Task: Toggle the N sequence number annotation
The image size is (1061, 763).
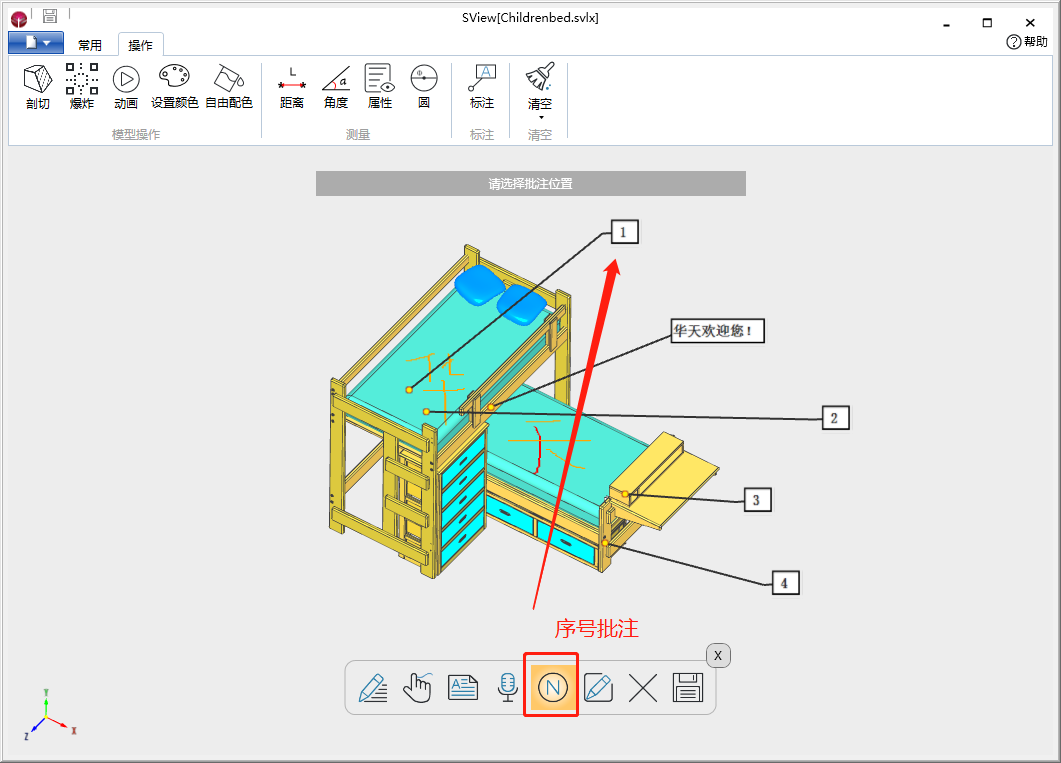Action: click(553, 688)
